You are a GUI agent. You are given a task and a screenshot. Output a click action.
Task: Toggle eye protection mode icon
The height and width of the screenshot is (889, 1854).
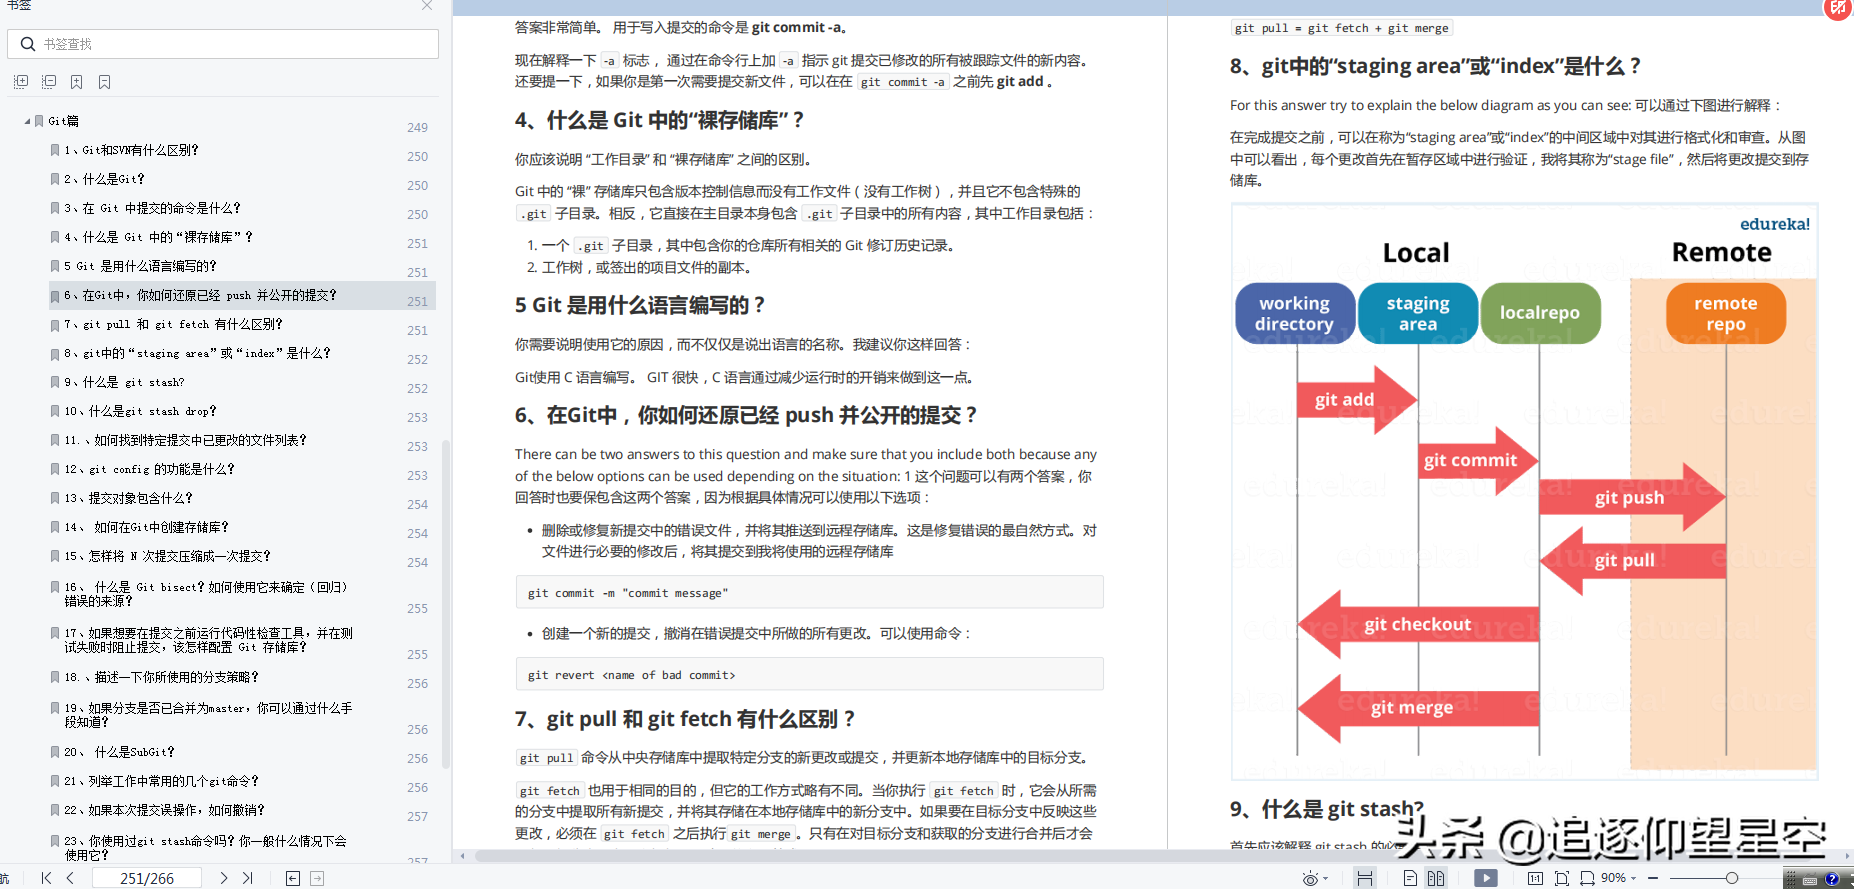click(x=1310, y=878)
